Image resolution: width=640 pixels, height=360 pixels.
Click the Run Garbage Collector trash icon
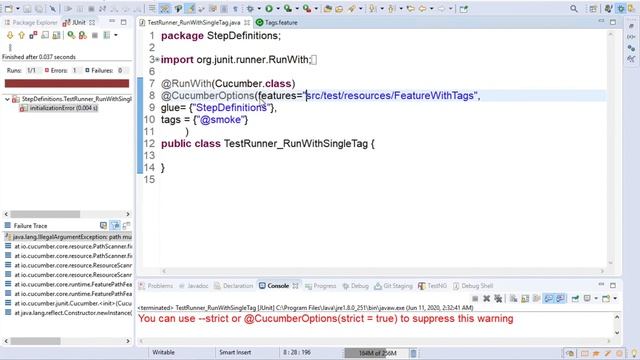click(x=413, y=353)
